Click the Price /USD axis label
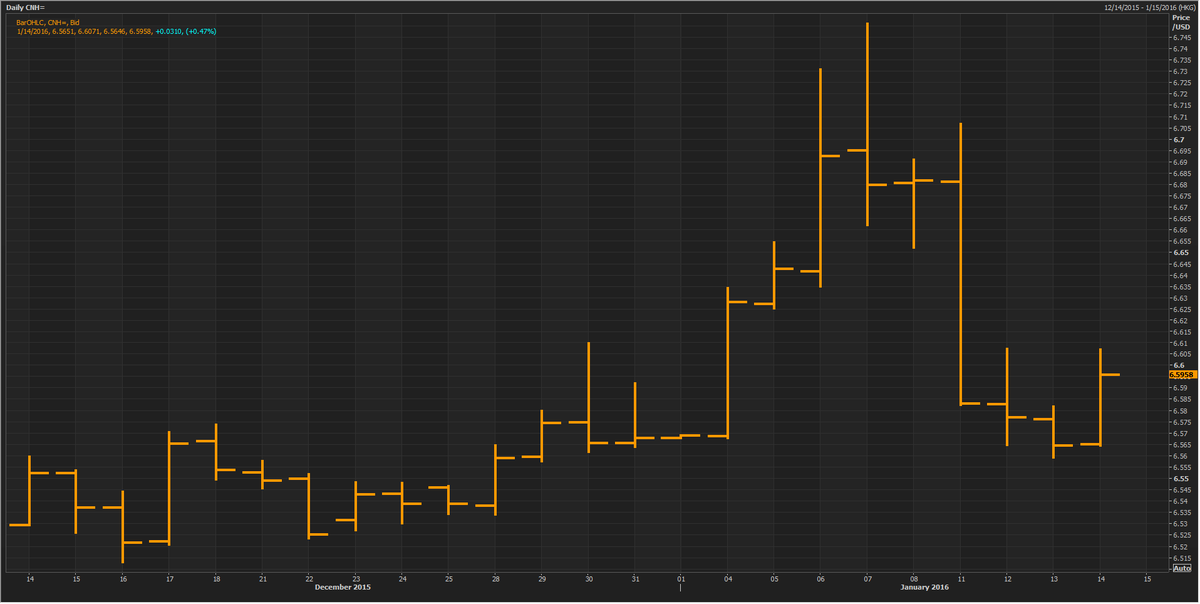Image resolution: width=1200 pixels, height=604 pixels. click(x=1179, y=22)
